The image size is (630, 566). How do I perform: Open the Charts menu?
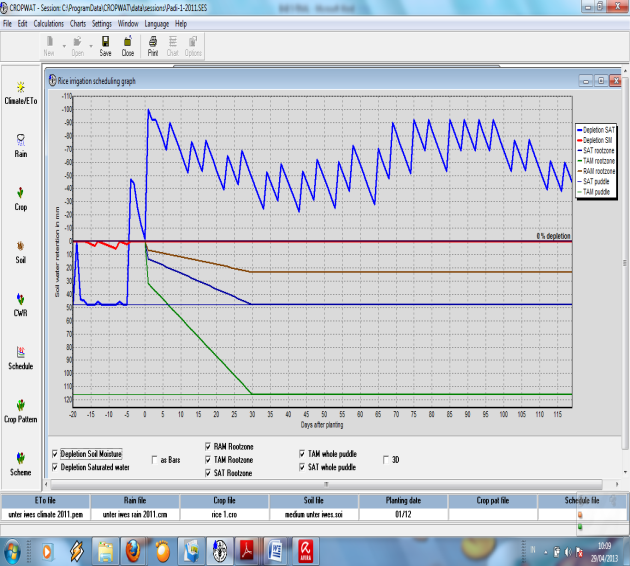78,24
